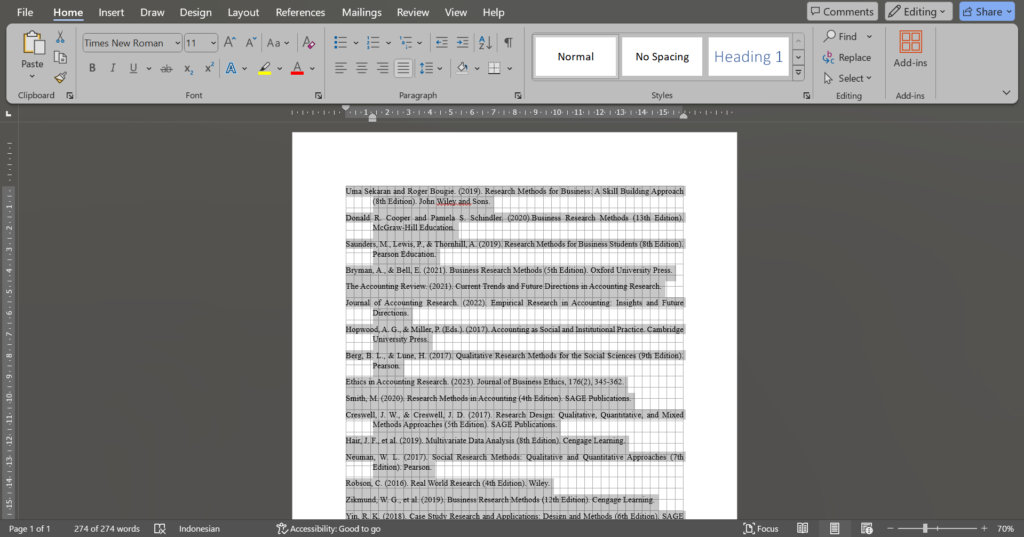Apply superscript formatting
The height and width of the screenshot is (537, 1024).
pyautogui.click(x=209, y=69)
